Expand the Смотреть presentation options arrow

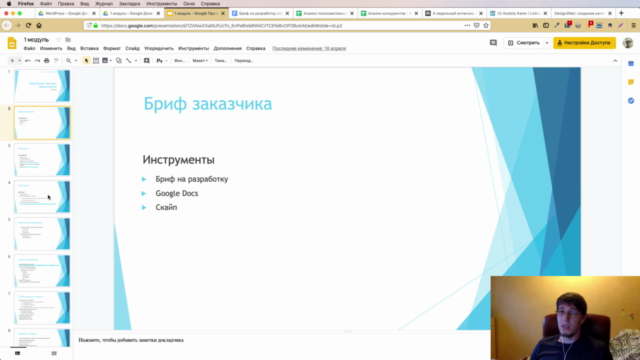pos(547,42)
